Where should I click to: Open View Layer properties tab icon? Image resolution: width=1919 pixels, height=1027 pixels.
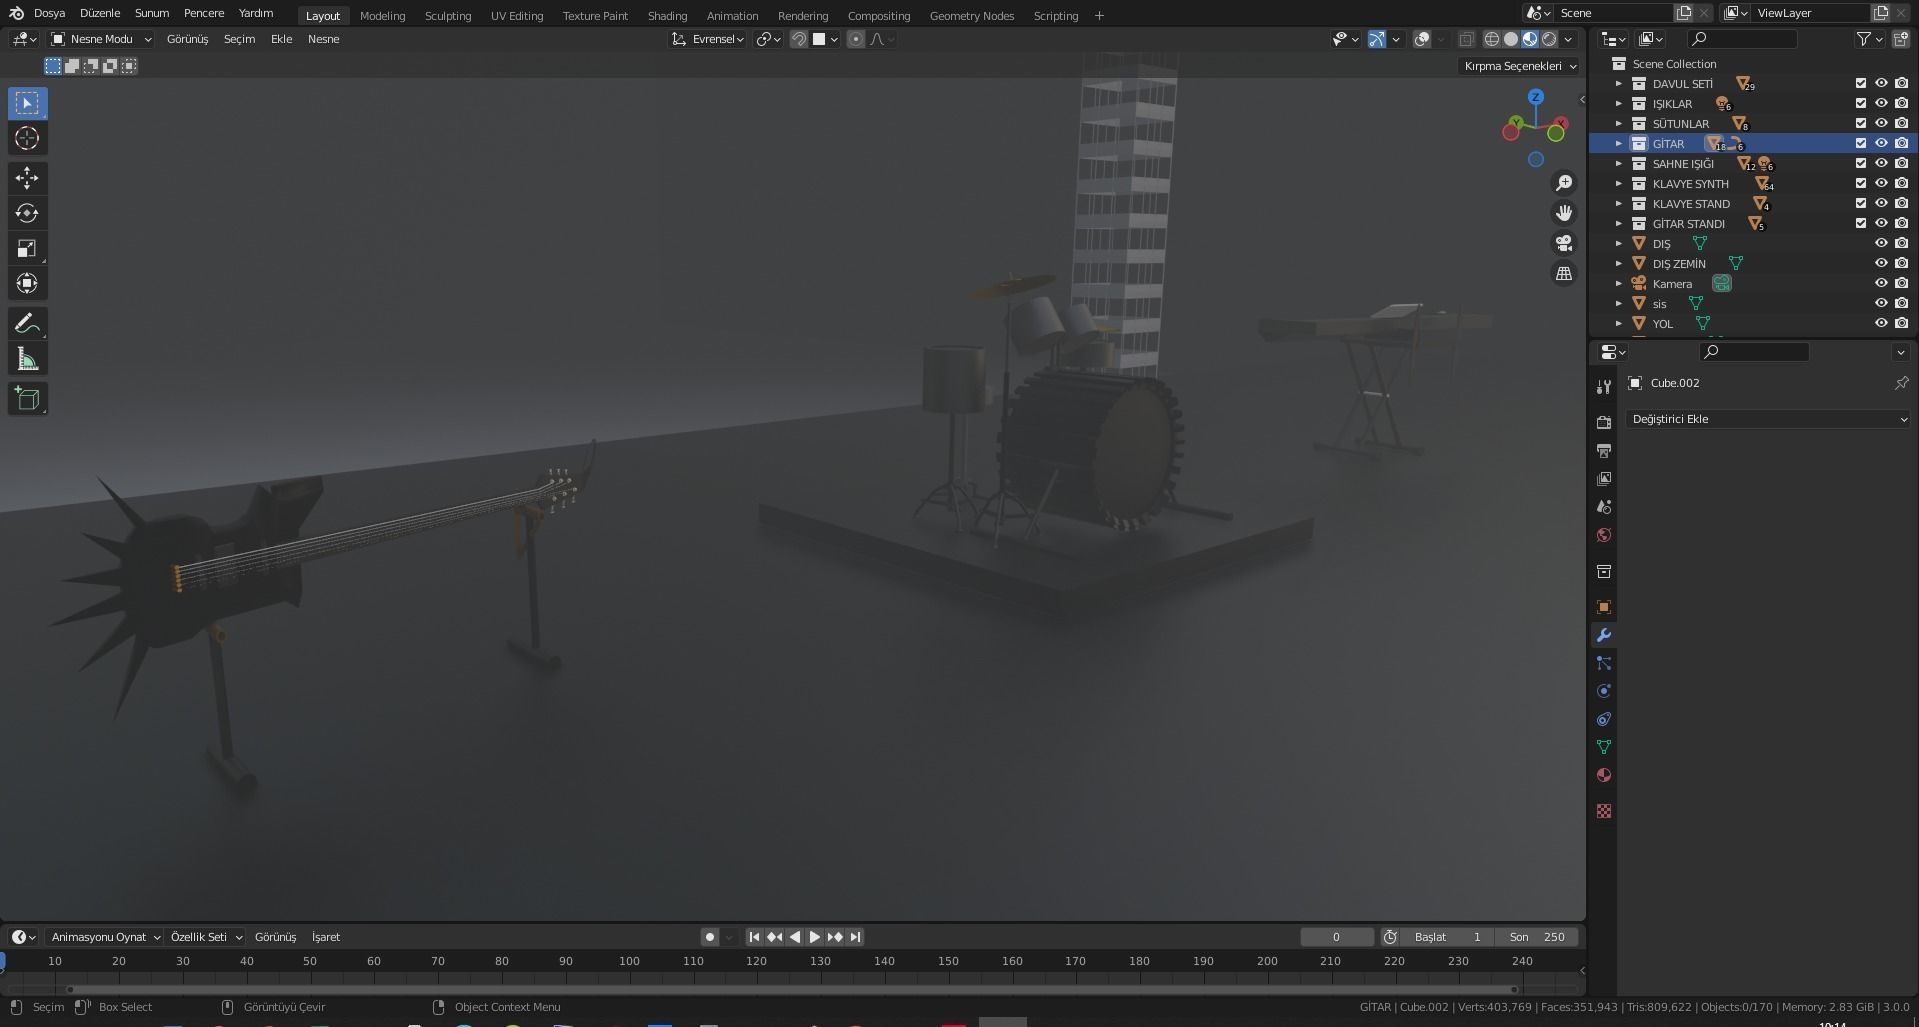tap(1604, 478)
